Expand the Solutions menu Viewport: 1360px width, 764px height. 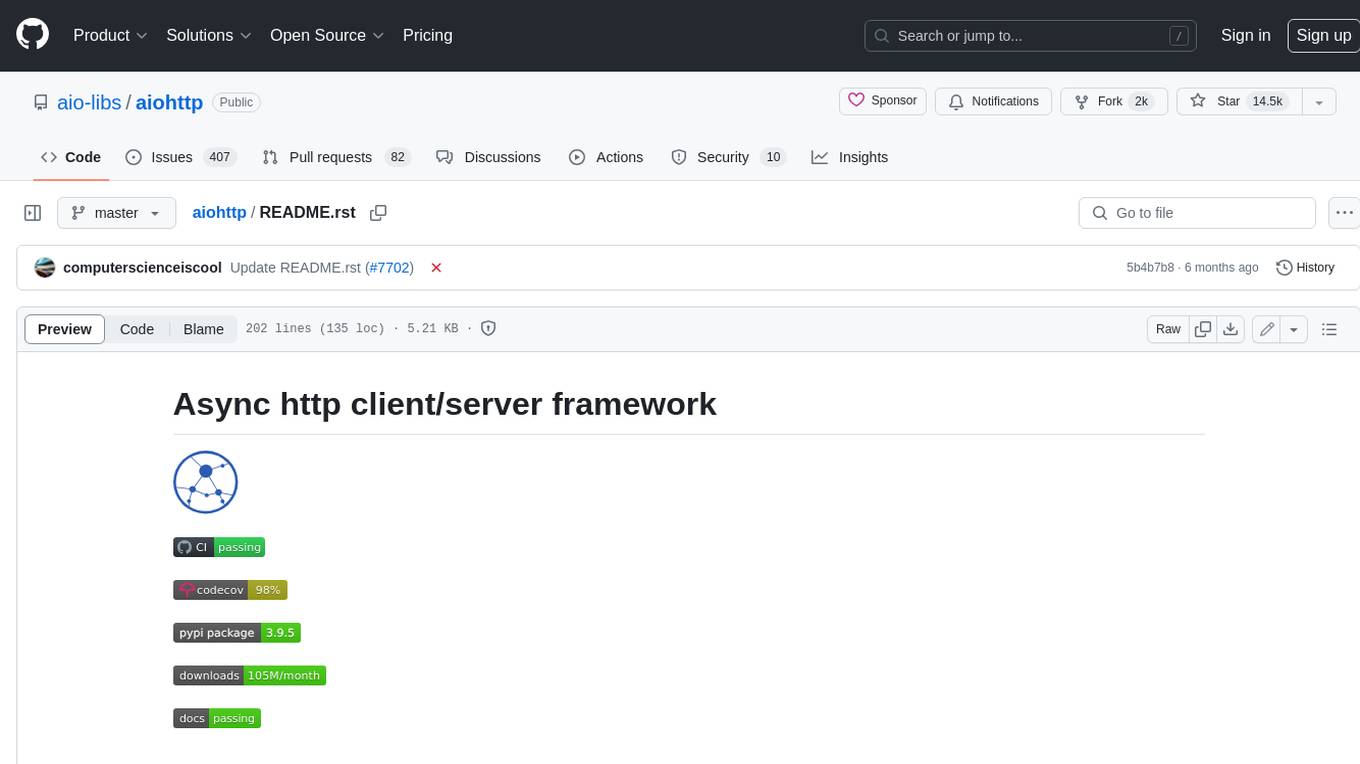coord(209,35)
